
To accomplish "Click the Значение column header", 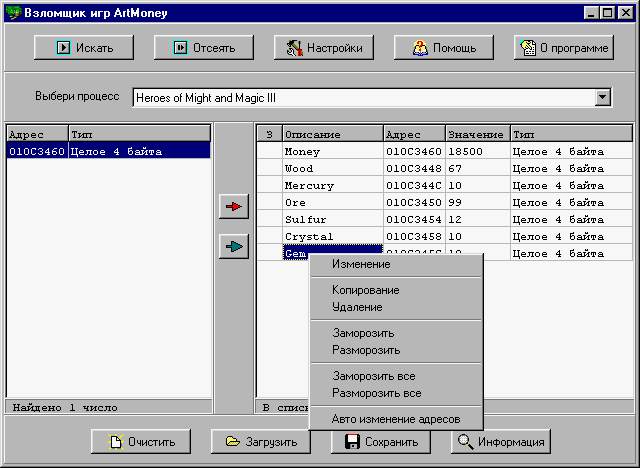I will click(x=476, y=134).
